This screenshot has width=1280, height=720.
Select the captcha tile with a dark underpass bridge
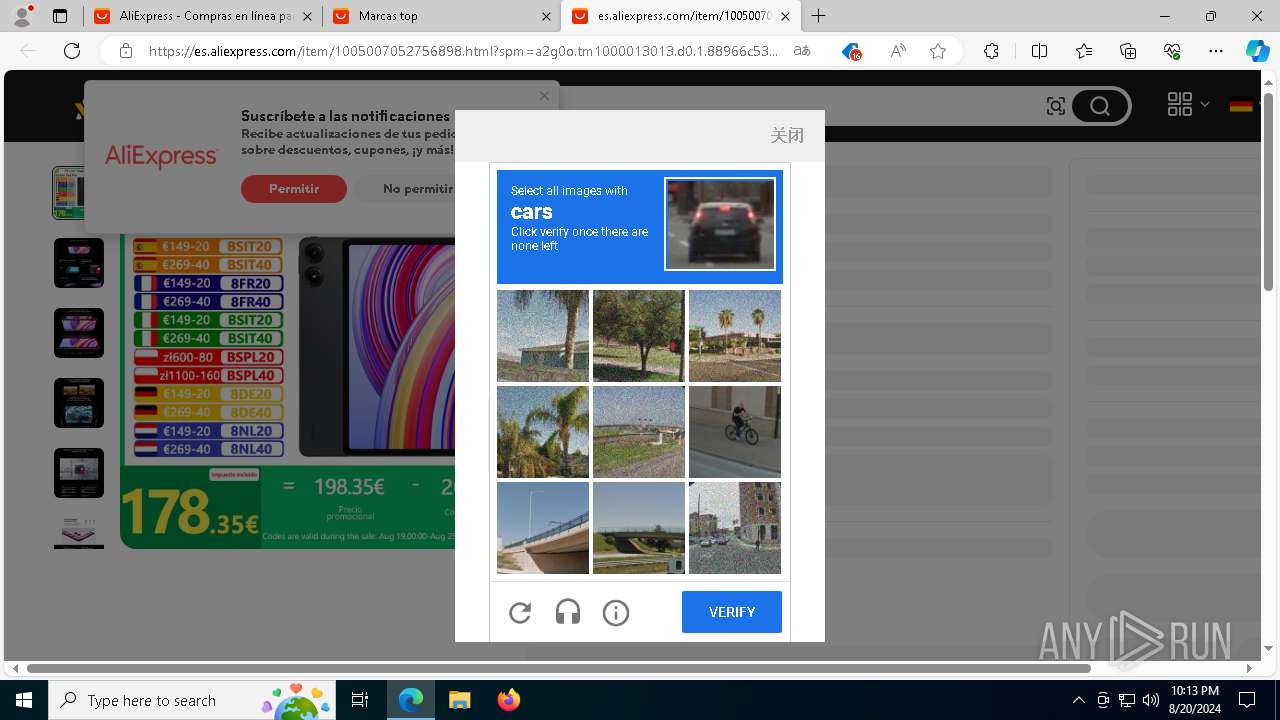pos(639,528)
